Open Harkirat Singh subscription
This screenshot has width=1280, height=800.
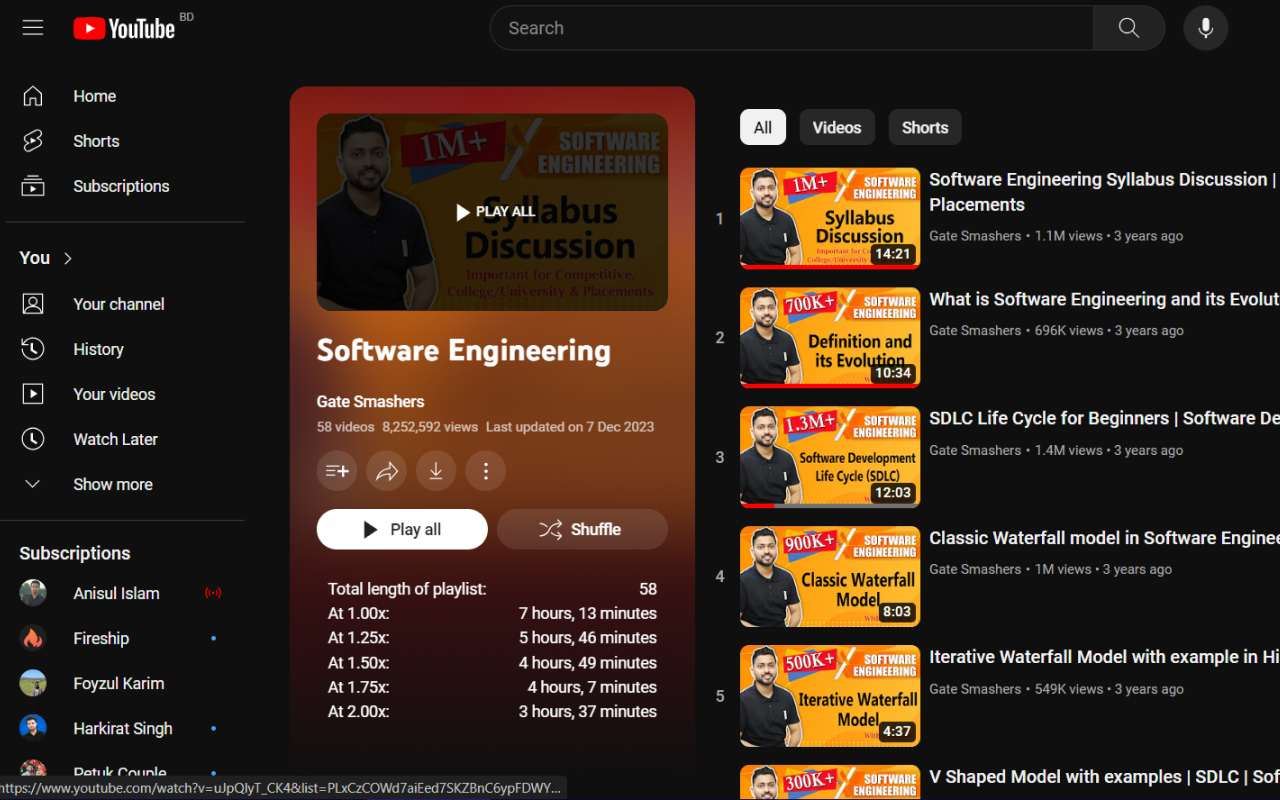pos(125,728)
